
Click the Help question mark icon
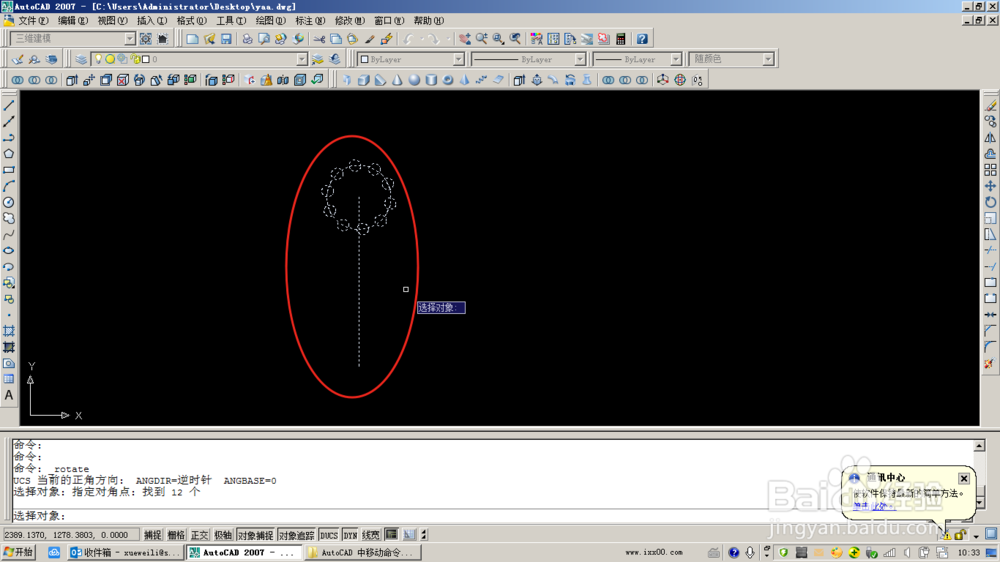642,39
